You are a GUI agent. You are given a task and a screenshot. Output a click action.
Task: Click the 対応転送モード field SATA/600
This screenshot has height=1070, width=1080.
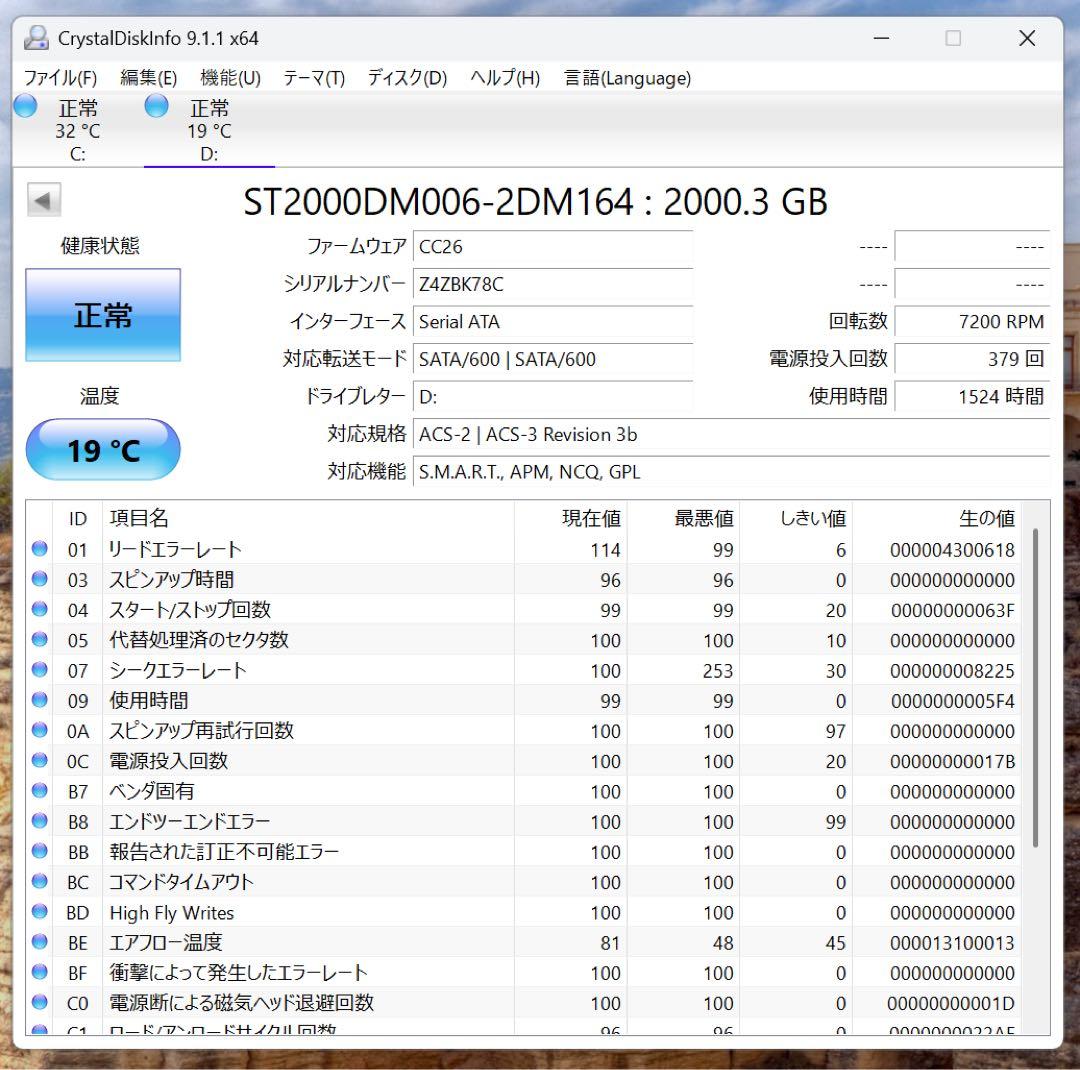(553, 359)
